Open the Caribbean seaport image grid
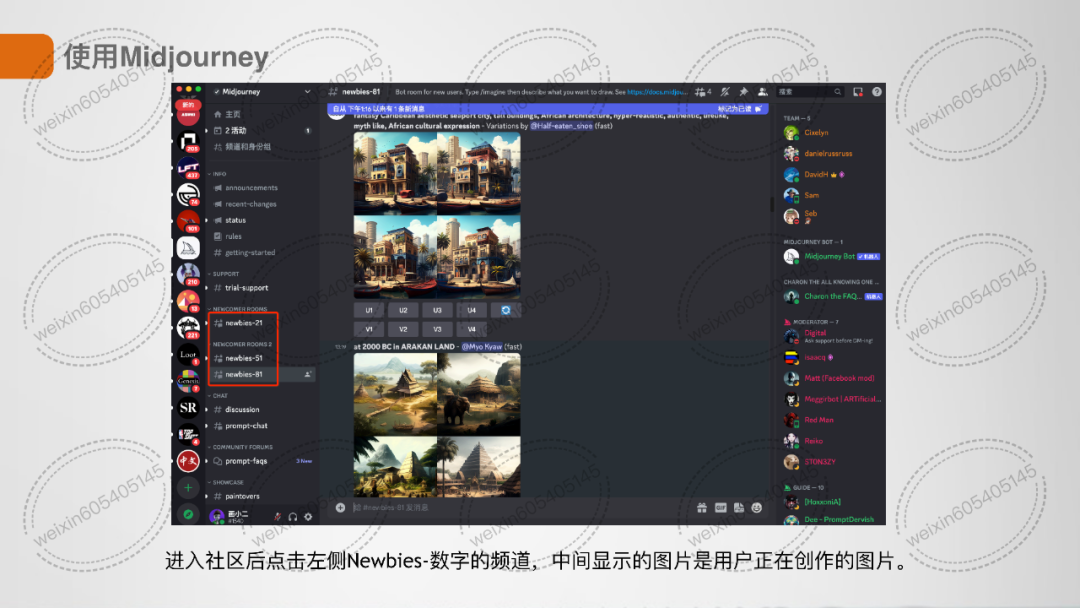The height and width of the screenshot is (608, 1080). click(437, 216)
